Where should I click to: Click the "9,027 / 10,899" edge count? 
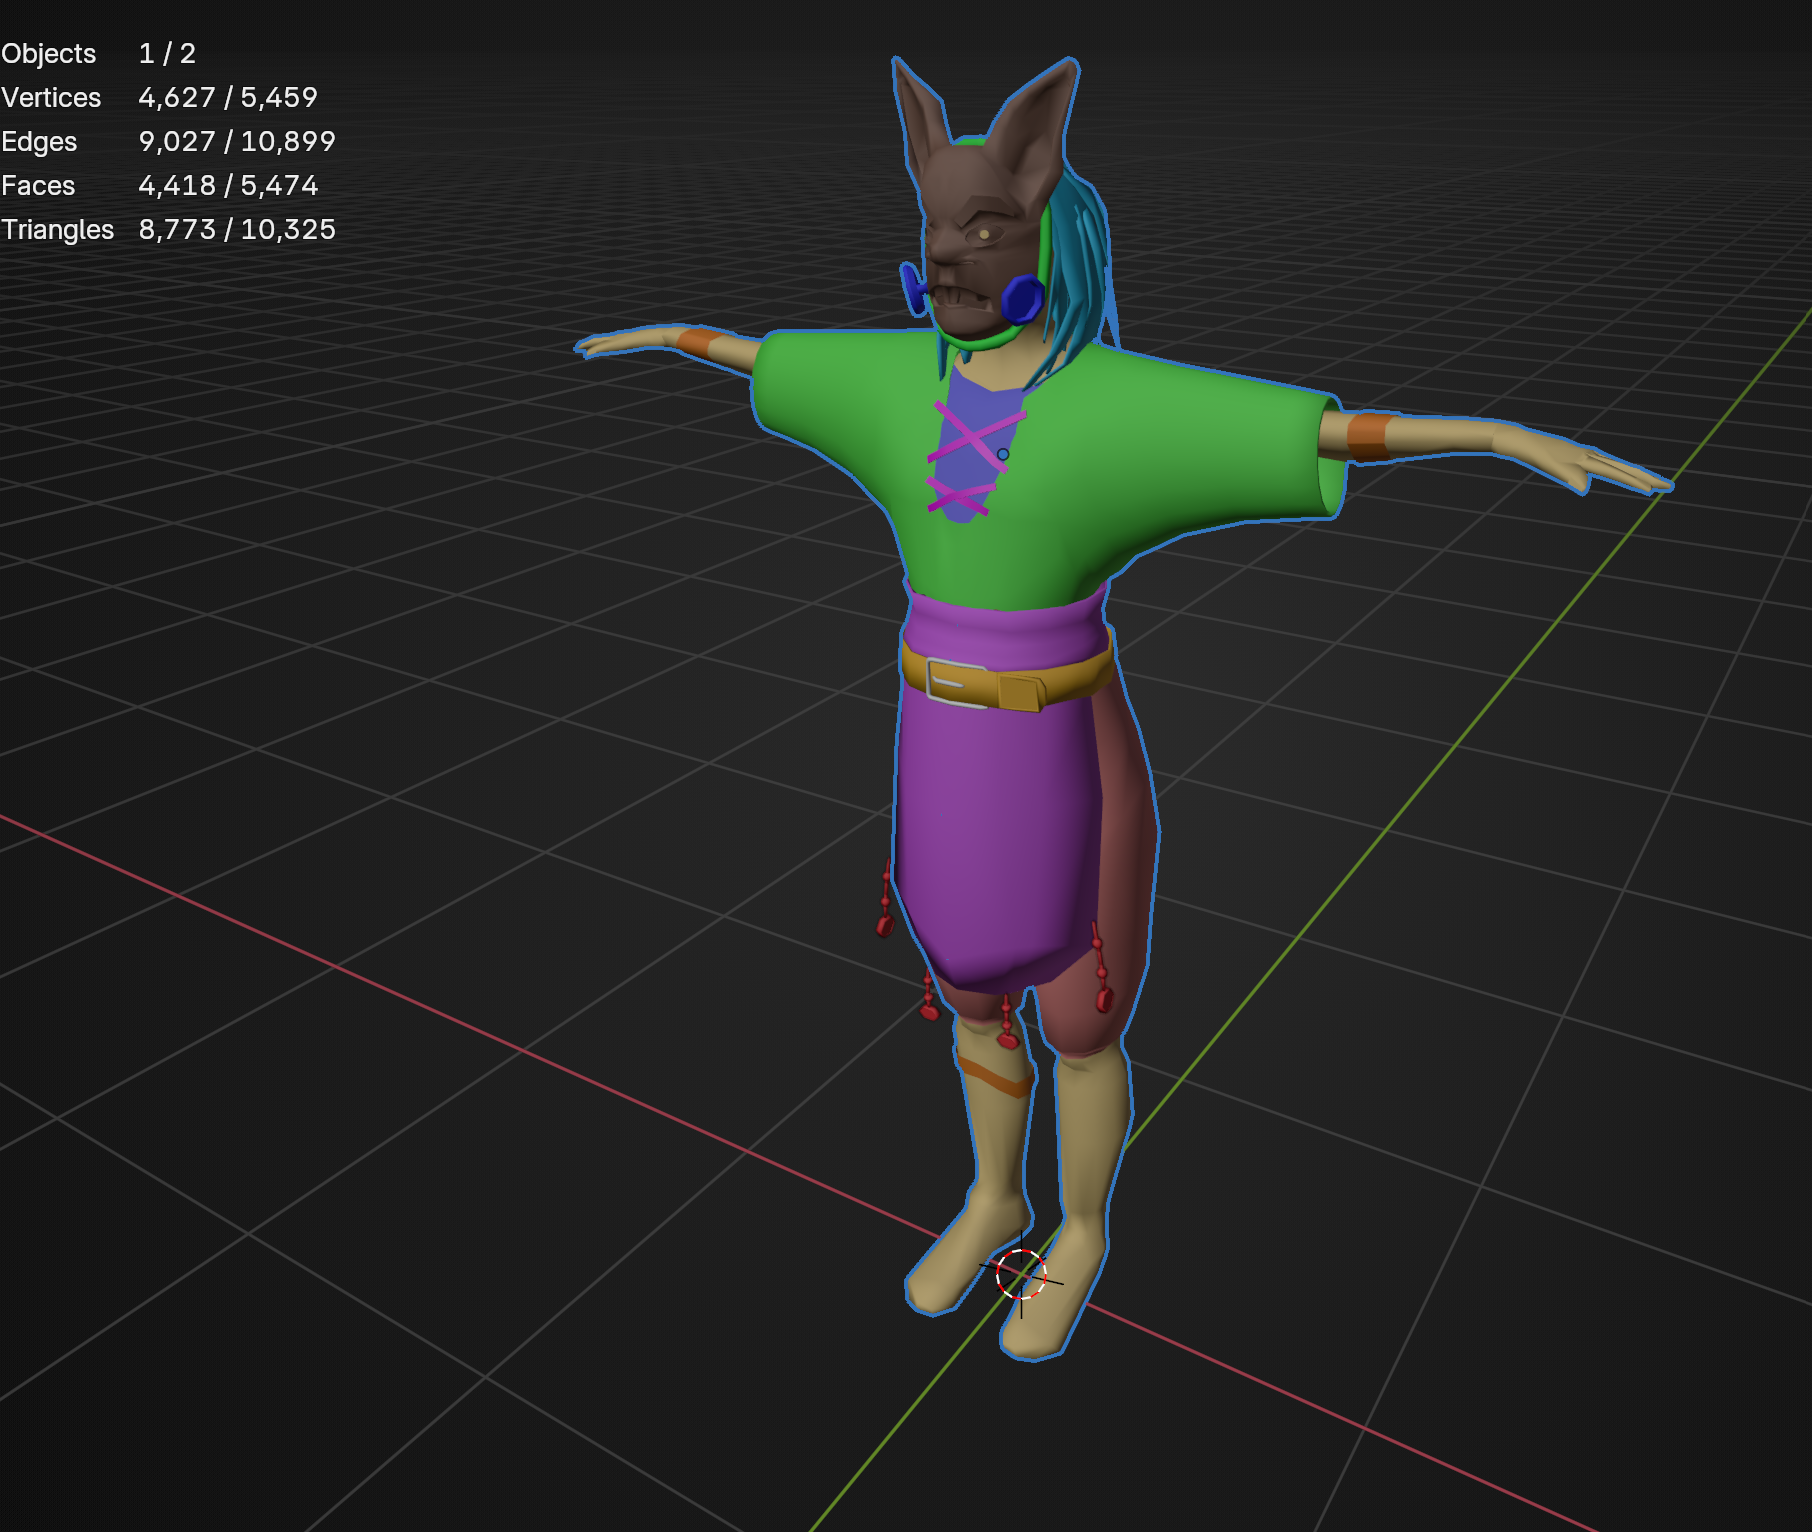[237, 142]
